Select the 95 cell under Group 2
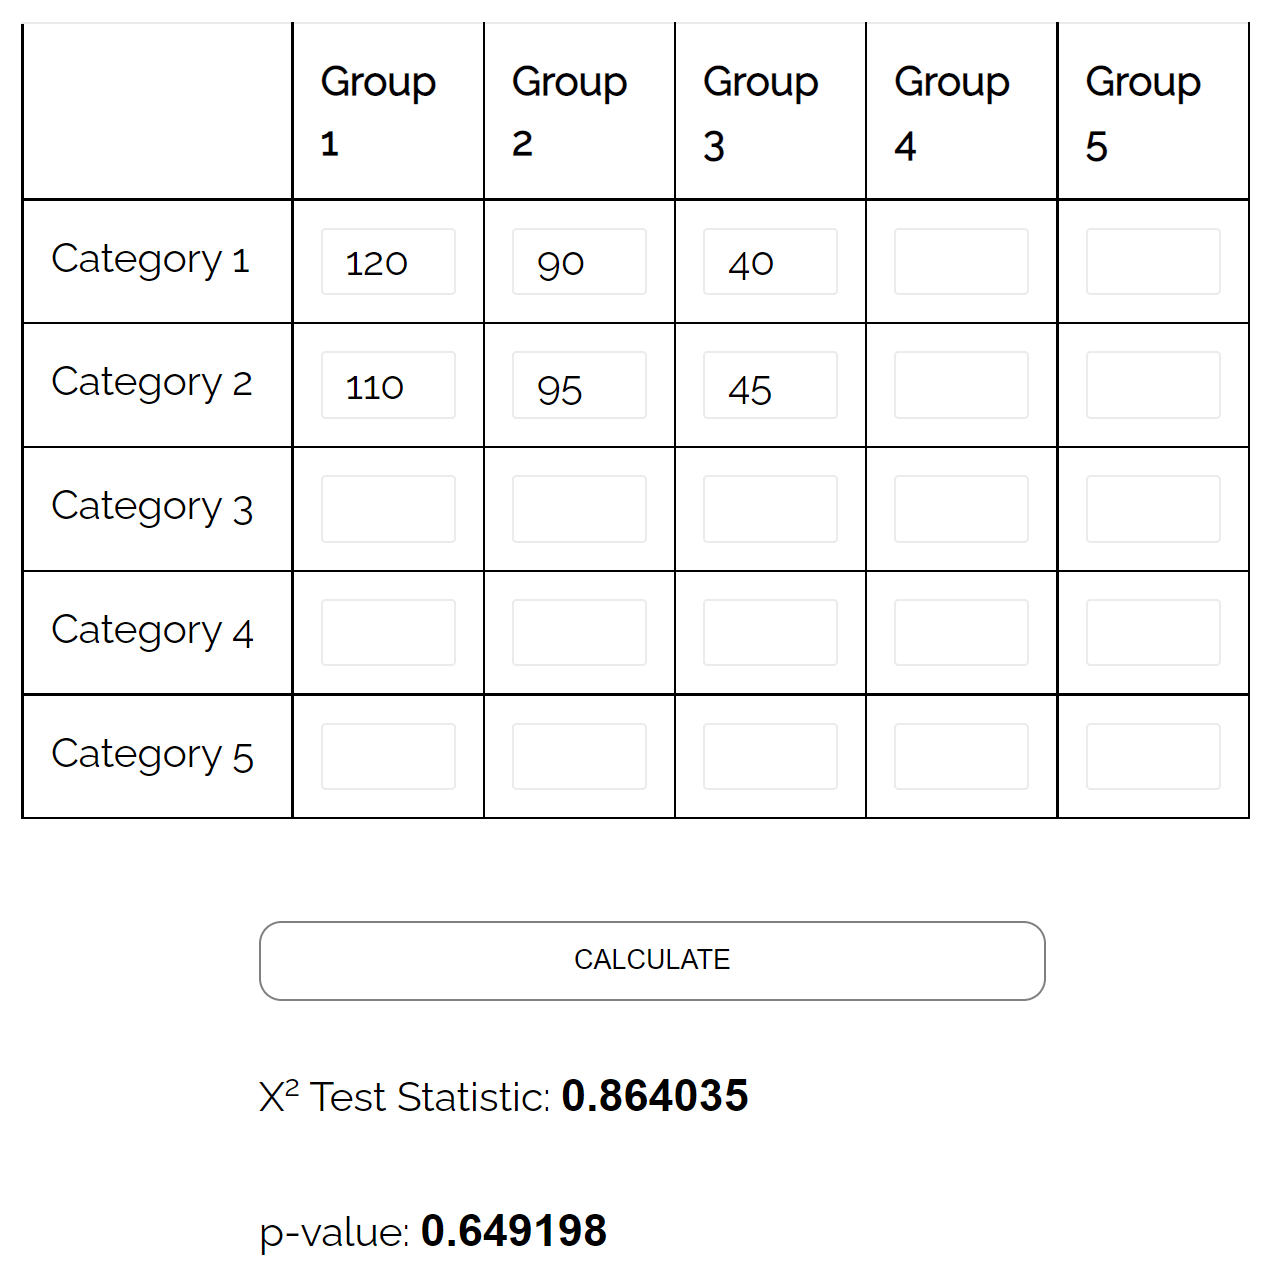The image size is (1265, 1276). pyautogui.click(x=578, y=385)
